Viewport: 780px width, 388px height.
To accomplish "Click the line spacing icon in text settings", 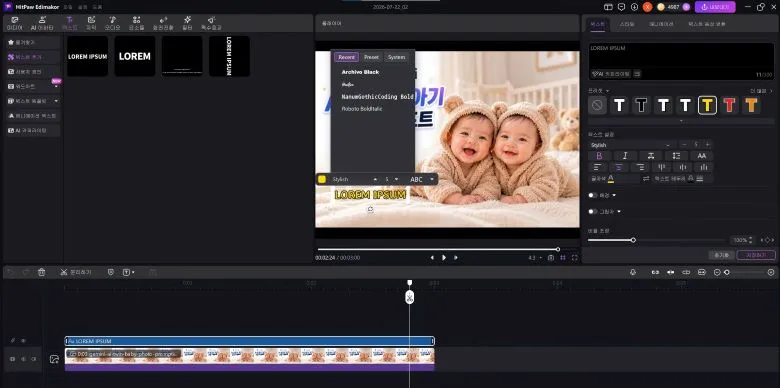I will click(x=677, y=156).
